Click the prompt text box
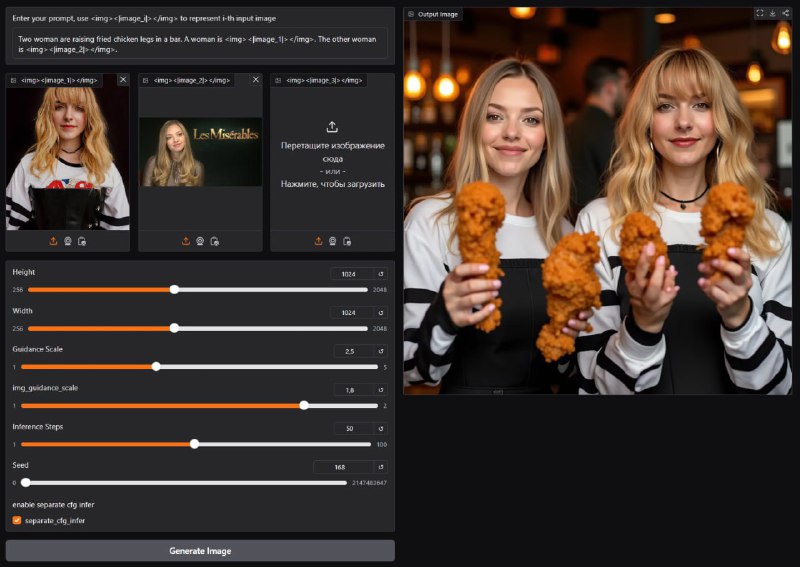The height and width of the screenshot is (567, 800). tap(200, 43)
